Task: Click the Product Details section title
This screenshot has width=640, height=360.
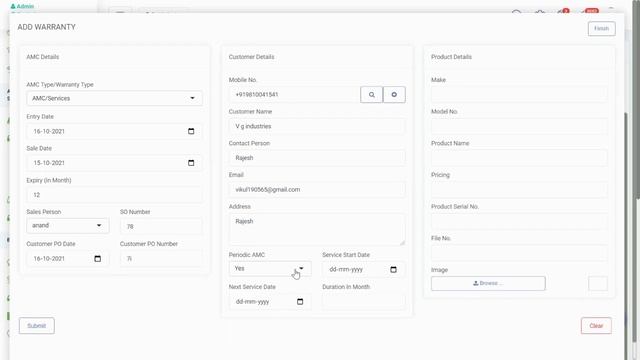Action: [x=451, y=57]
